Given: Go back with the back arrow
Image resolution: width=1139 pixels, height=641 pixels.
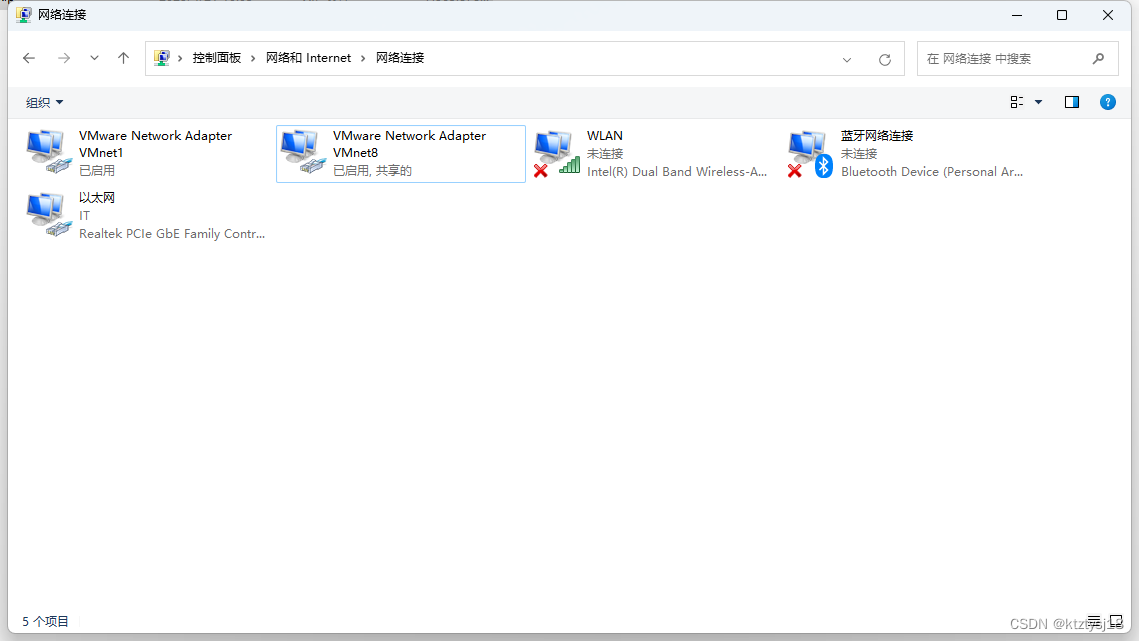Looking at the screenshot, I should point(29,58).
